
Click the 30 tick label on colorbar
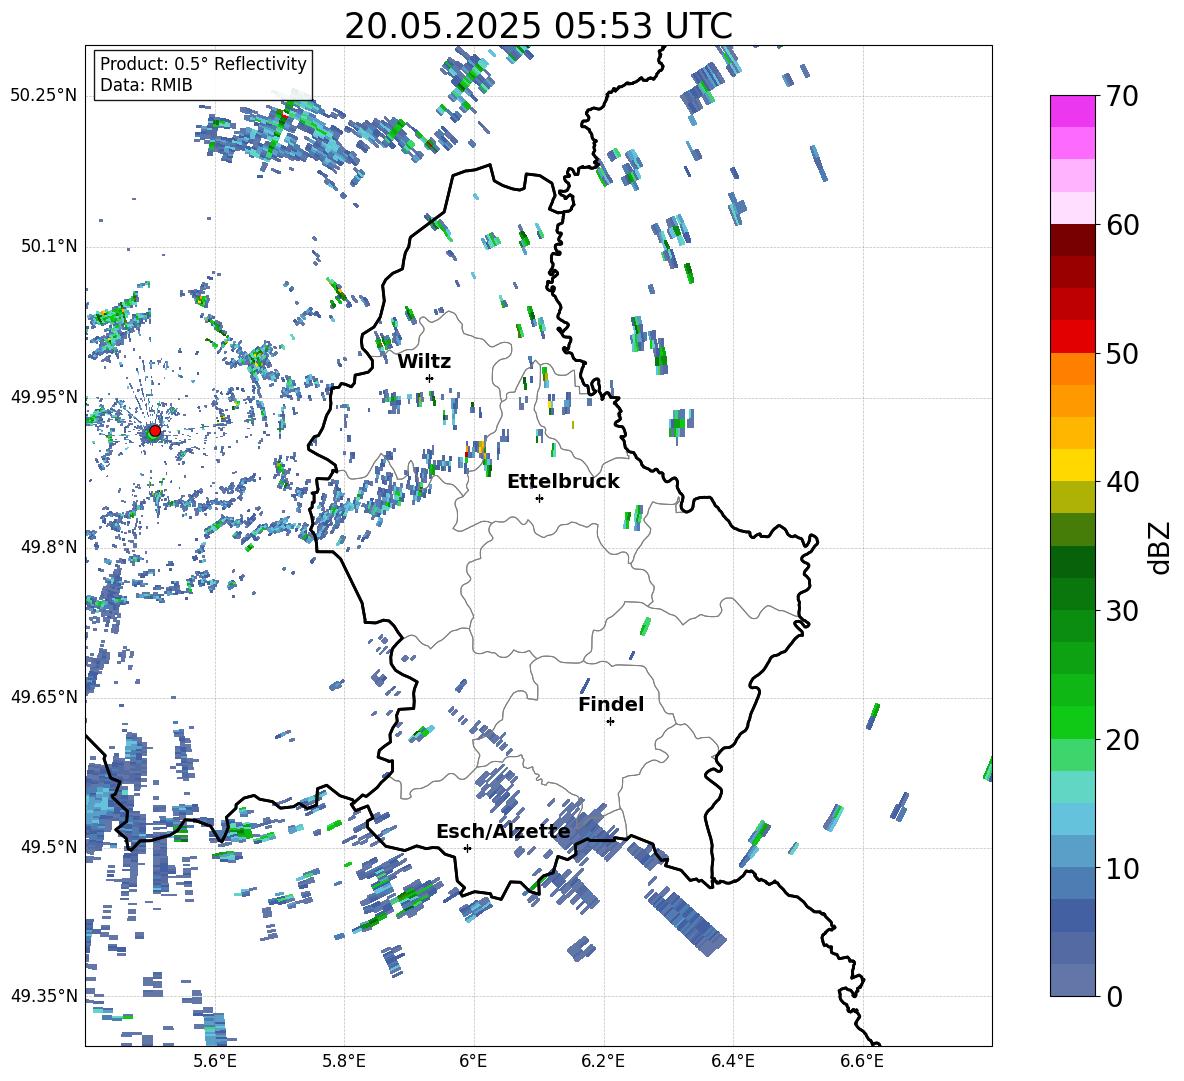(1122, 610)
